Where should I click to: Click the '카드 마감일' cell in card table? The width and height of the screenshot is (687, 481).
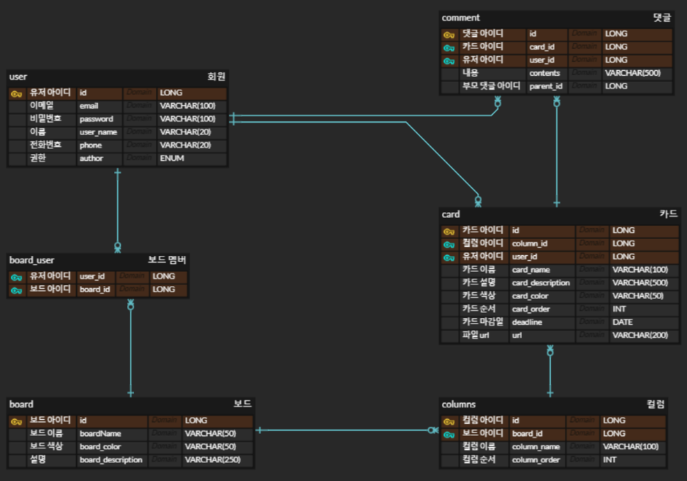click(483, 322)
